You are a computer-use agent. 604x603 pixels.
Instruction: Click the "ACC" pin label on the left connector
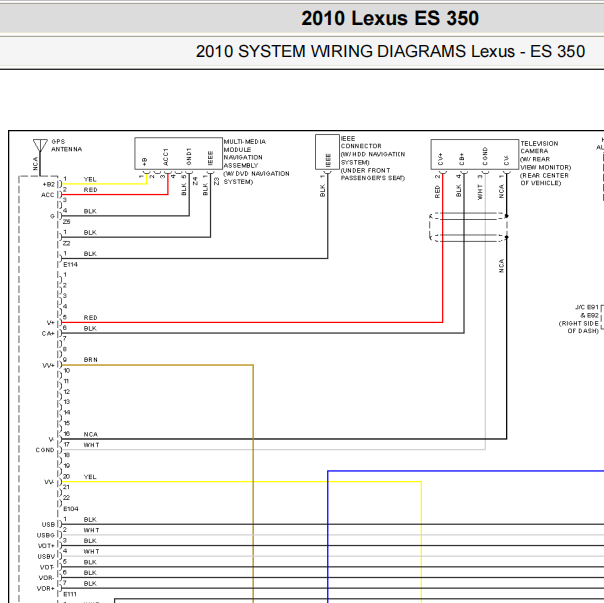[47, 195]
